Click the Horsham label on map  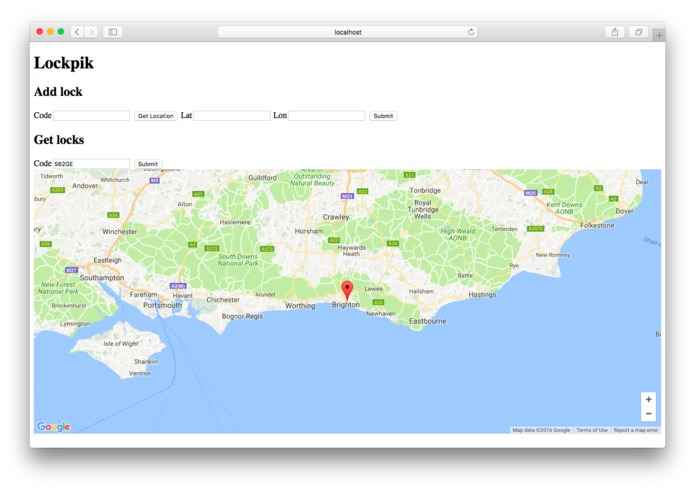(x=308, y=231)
